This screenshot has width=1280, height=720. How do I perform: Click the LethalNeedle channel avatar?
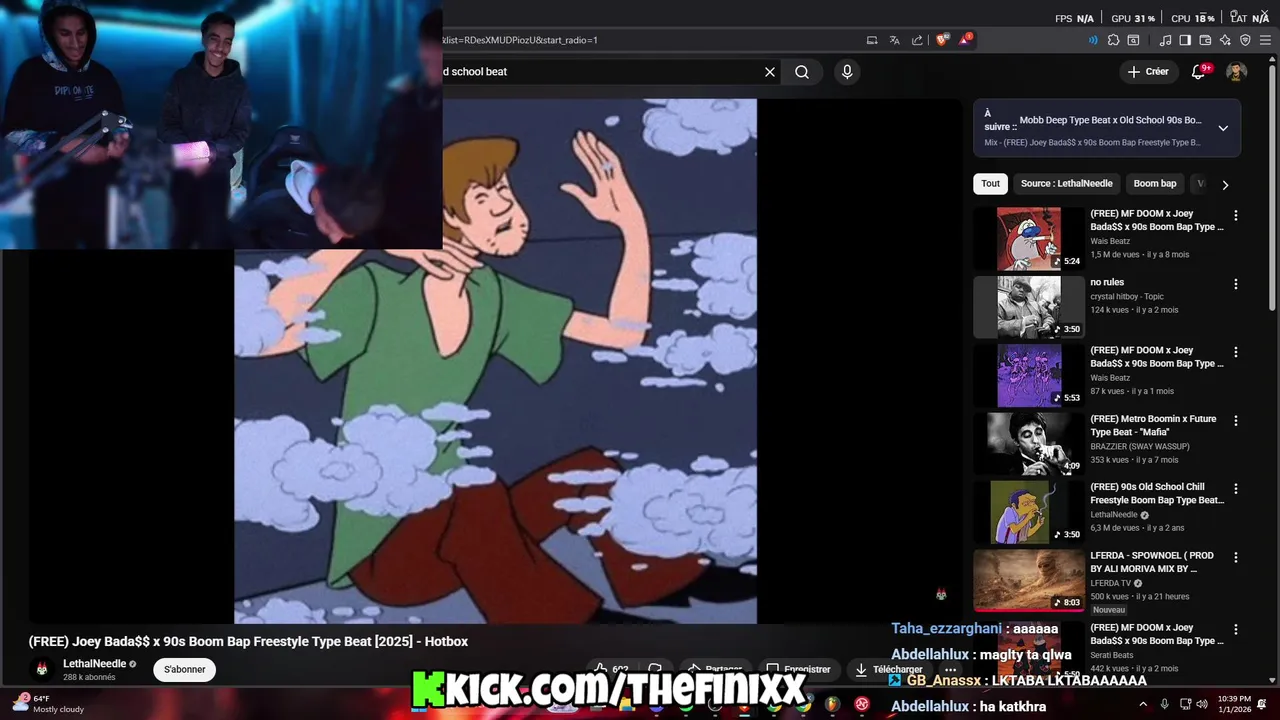tap(42, 669)
